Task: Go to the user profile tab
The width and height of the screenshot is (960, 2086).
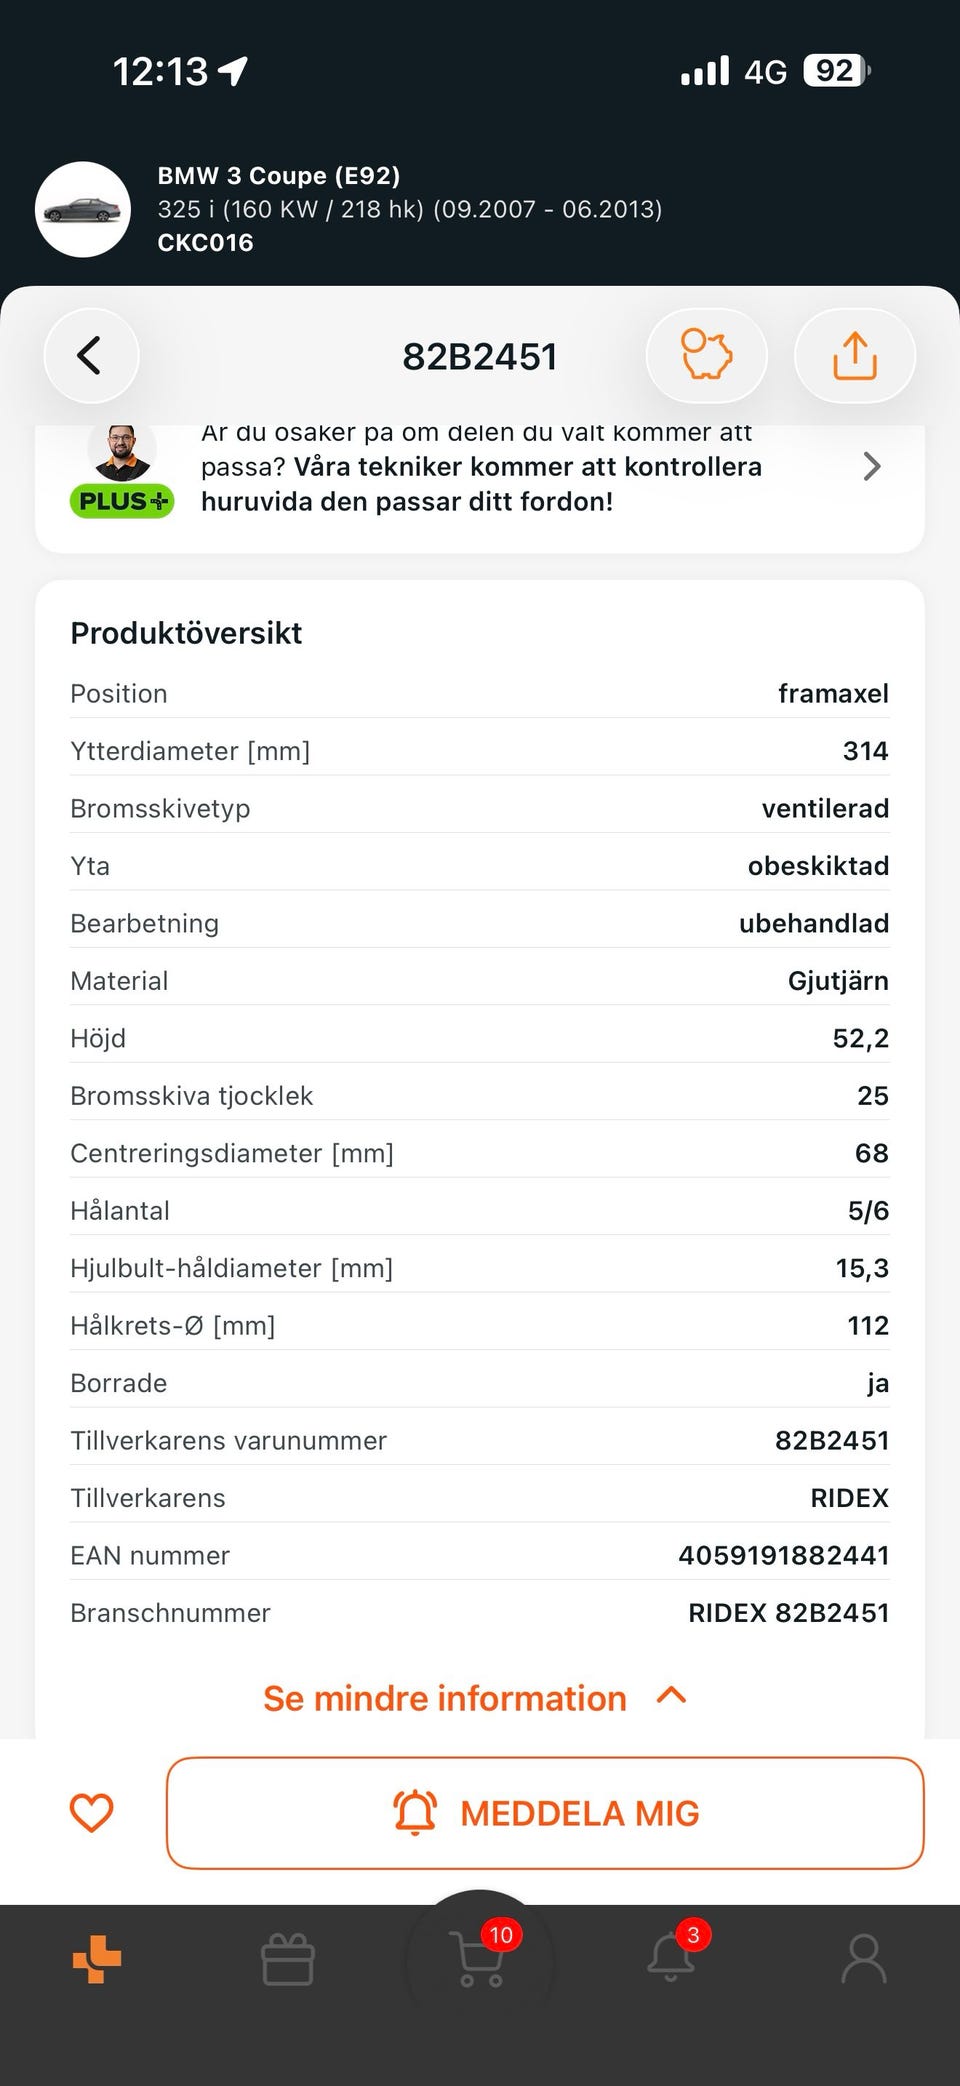Action: click(x=864, y=1958)
